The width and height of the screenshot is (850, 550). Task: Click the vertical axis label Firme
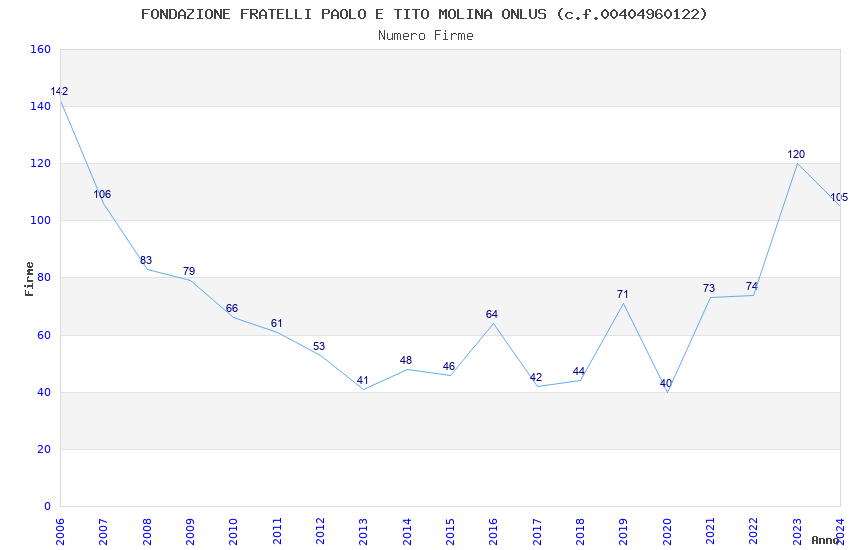[x=30, y=279]
